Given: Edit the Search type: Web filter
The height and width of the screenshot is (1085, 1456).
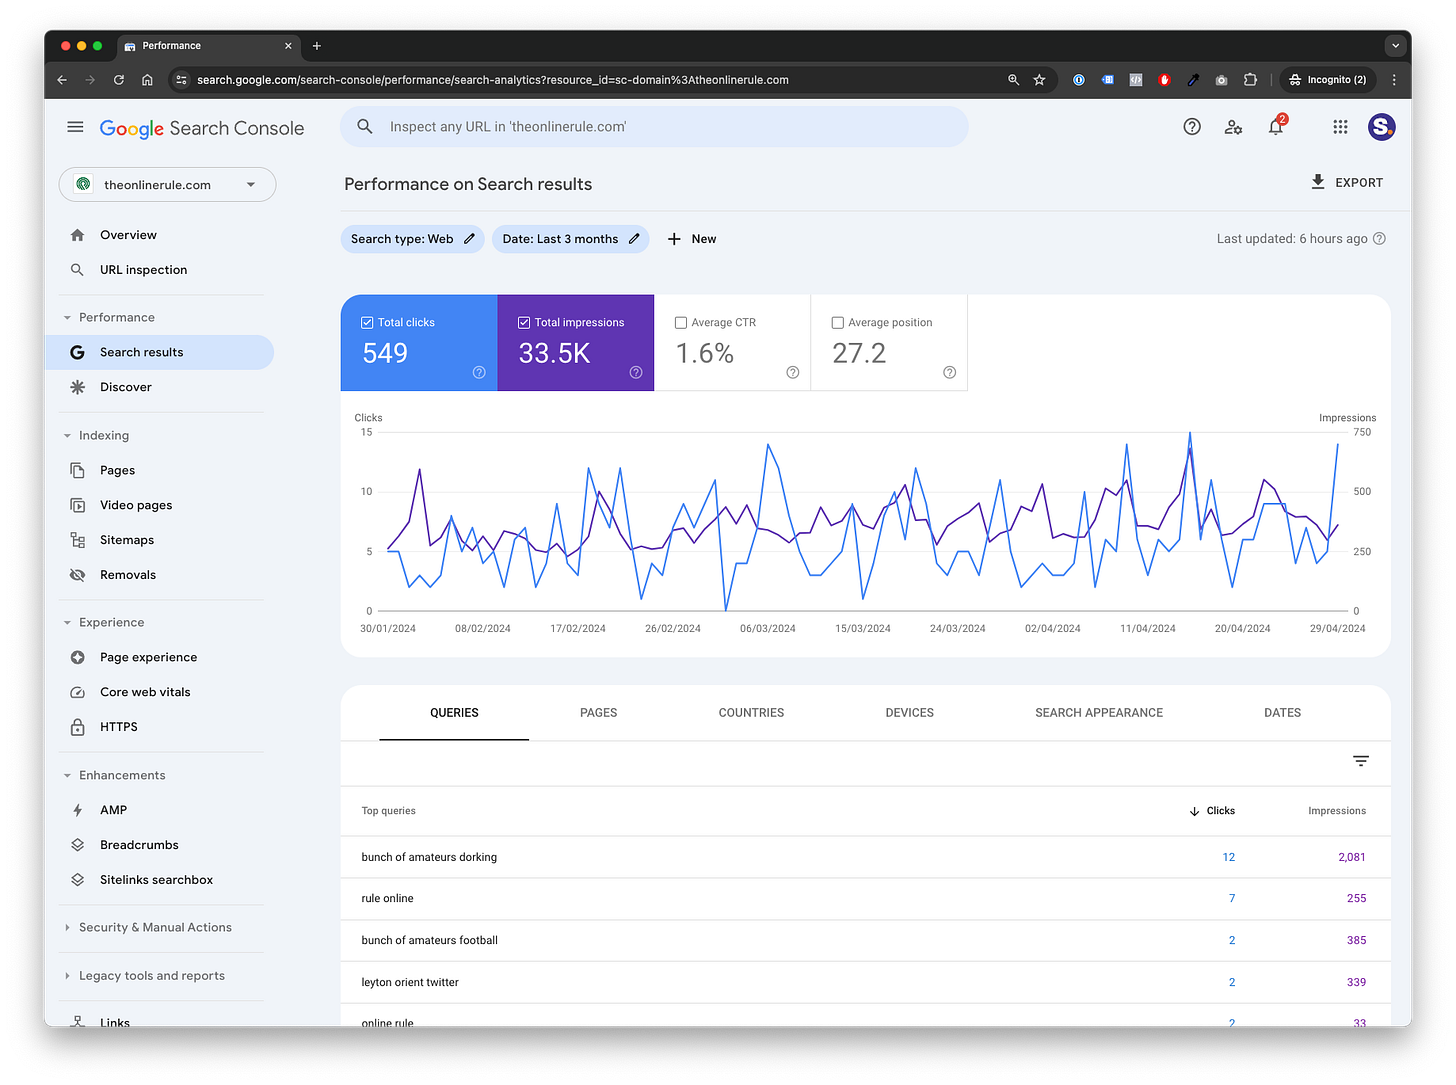Looking at the screenshot, I should pos(413,239).
